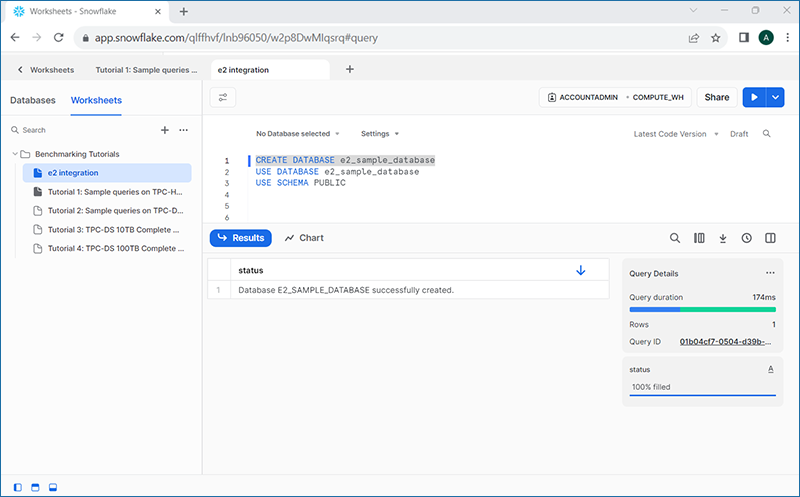Open the column selector icon in results

coord(699,238)
